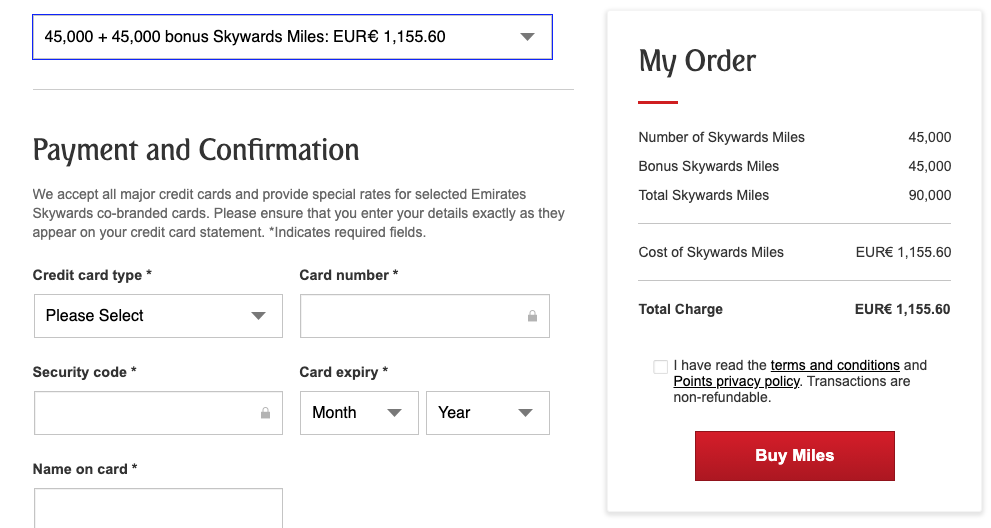
Task: Click lock icon in Card number field
Action: (x=532, y=316)
